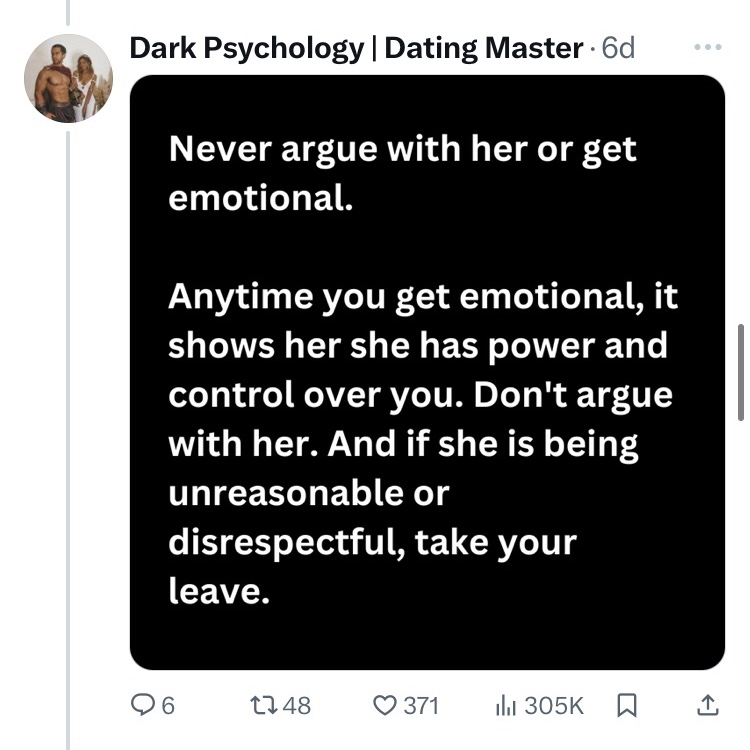Open the three-dot more options menu
The image size is (750, 750).
coord(706,47)
